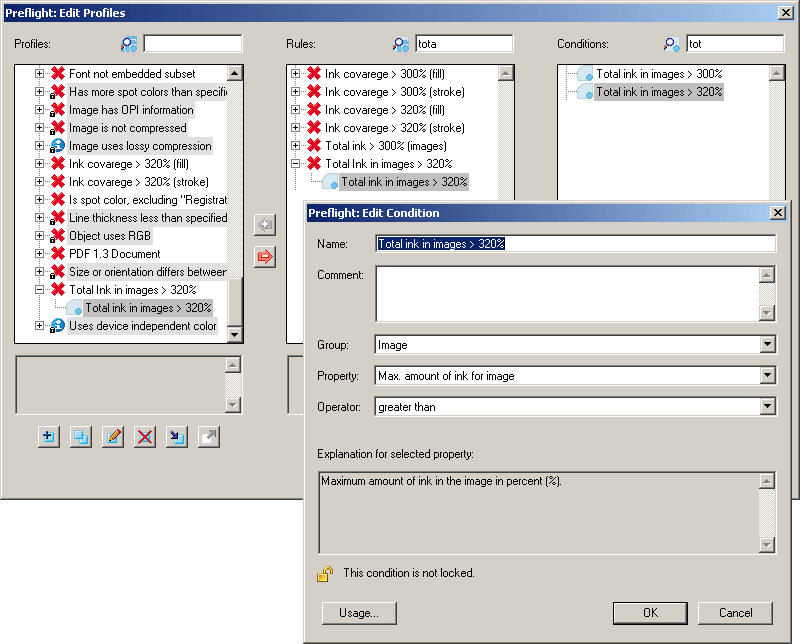
Task: Expand Image has OPI information profile item
Action: pos(39,110)
